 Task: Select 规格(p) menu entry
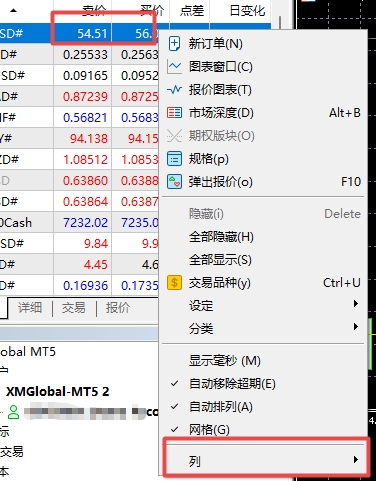pyautogui.click(x=263, y=159)
